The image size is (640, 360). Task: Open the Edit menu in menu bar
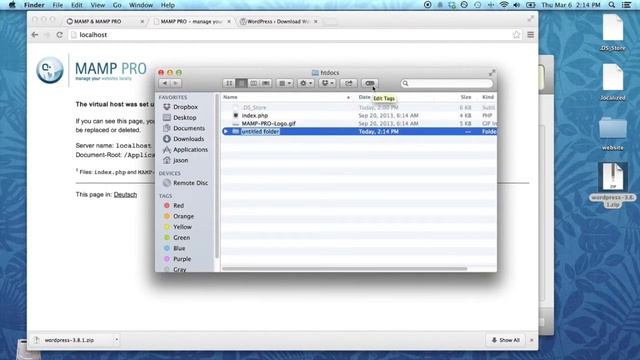pyautogui.click(x=77, y=5)
